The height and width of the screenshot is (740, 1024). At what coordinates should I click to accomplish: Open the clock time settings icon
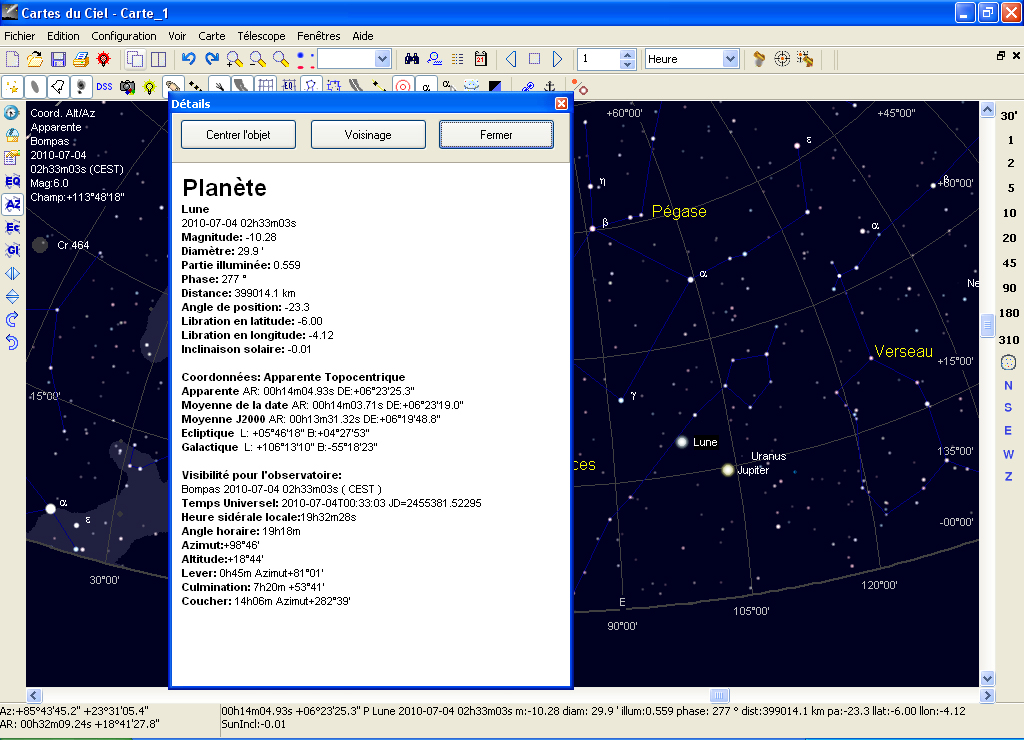point(12,112)
